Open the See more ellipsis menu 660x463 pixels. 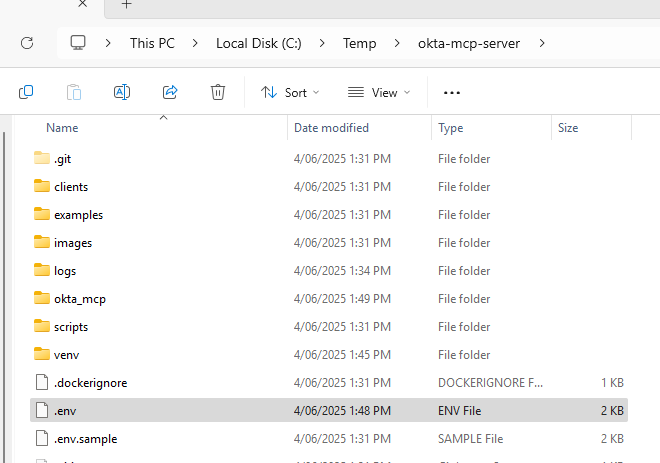pos(451,92)
